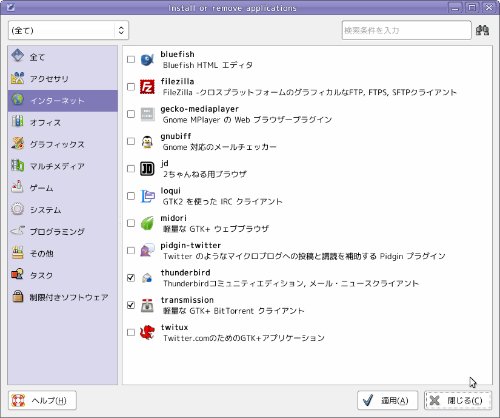
Task: Click the オフィス category icon
Action: tap(18, 122)
